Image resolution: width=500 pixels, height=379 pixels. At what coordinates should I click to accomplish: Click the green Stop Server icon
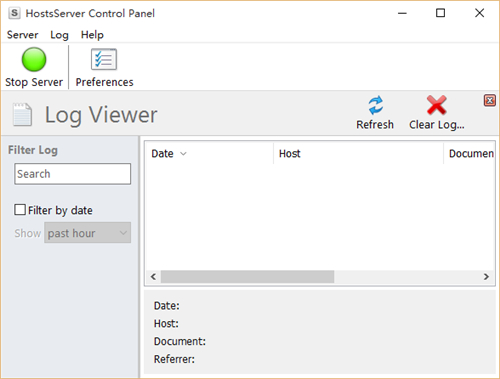pos(34,60)
